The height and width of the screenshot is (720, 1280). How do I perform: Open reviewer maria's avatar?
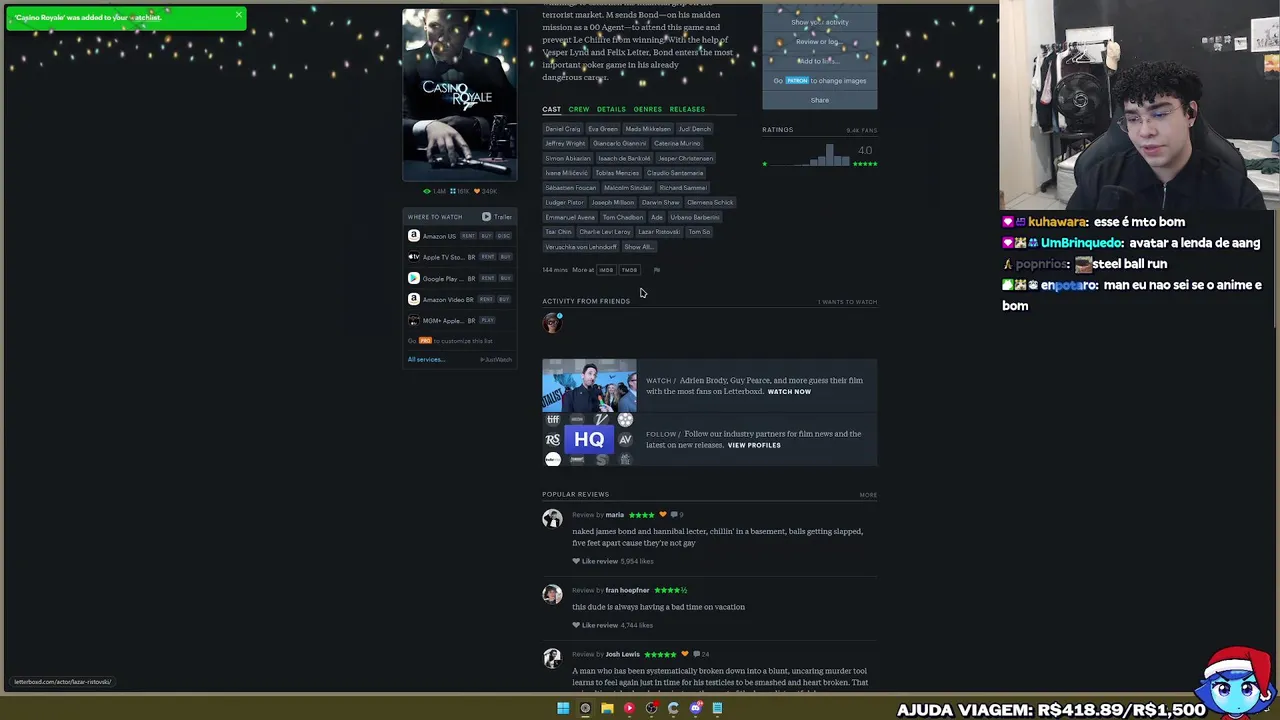tap(552, 519)
